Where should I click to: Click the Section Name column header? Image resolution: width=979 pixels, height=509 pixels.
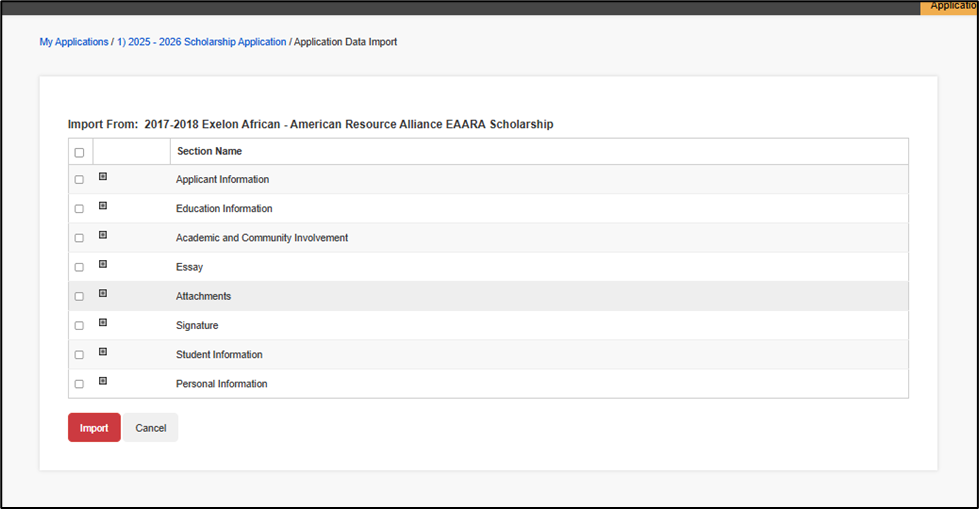tap(209, 151)
